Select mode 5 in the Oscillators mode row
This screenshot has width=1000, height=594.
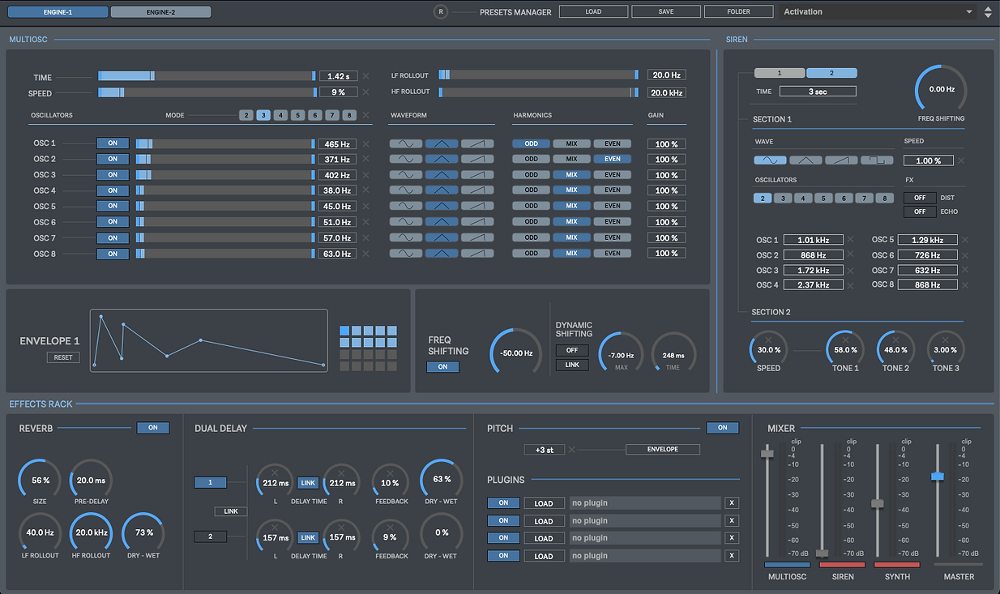298,115
